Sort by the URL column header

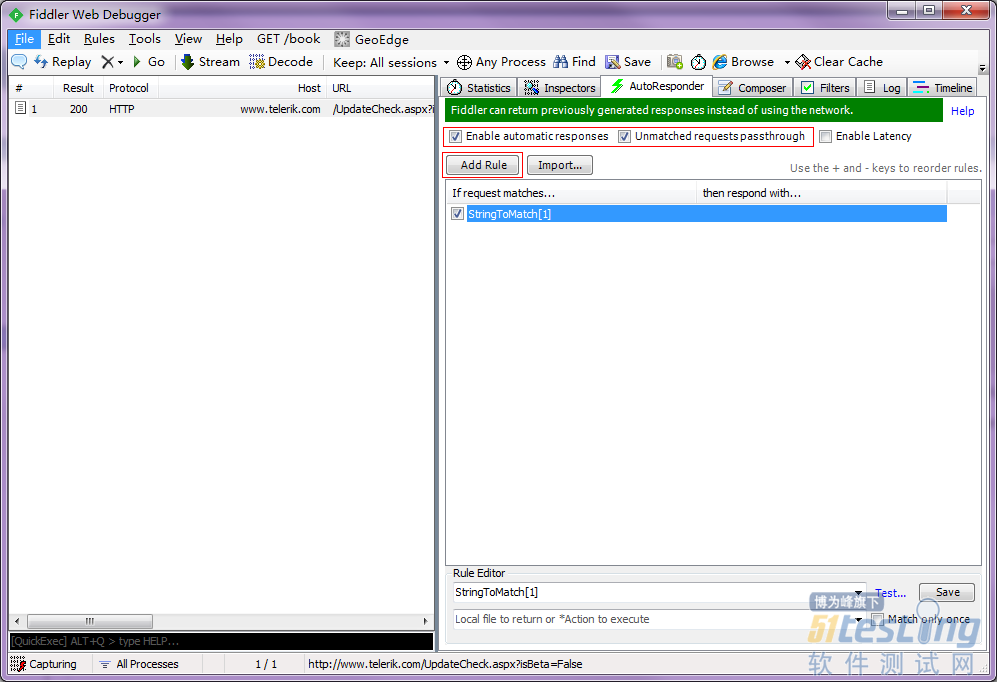380,88
